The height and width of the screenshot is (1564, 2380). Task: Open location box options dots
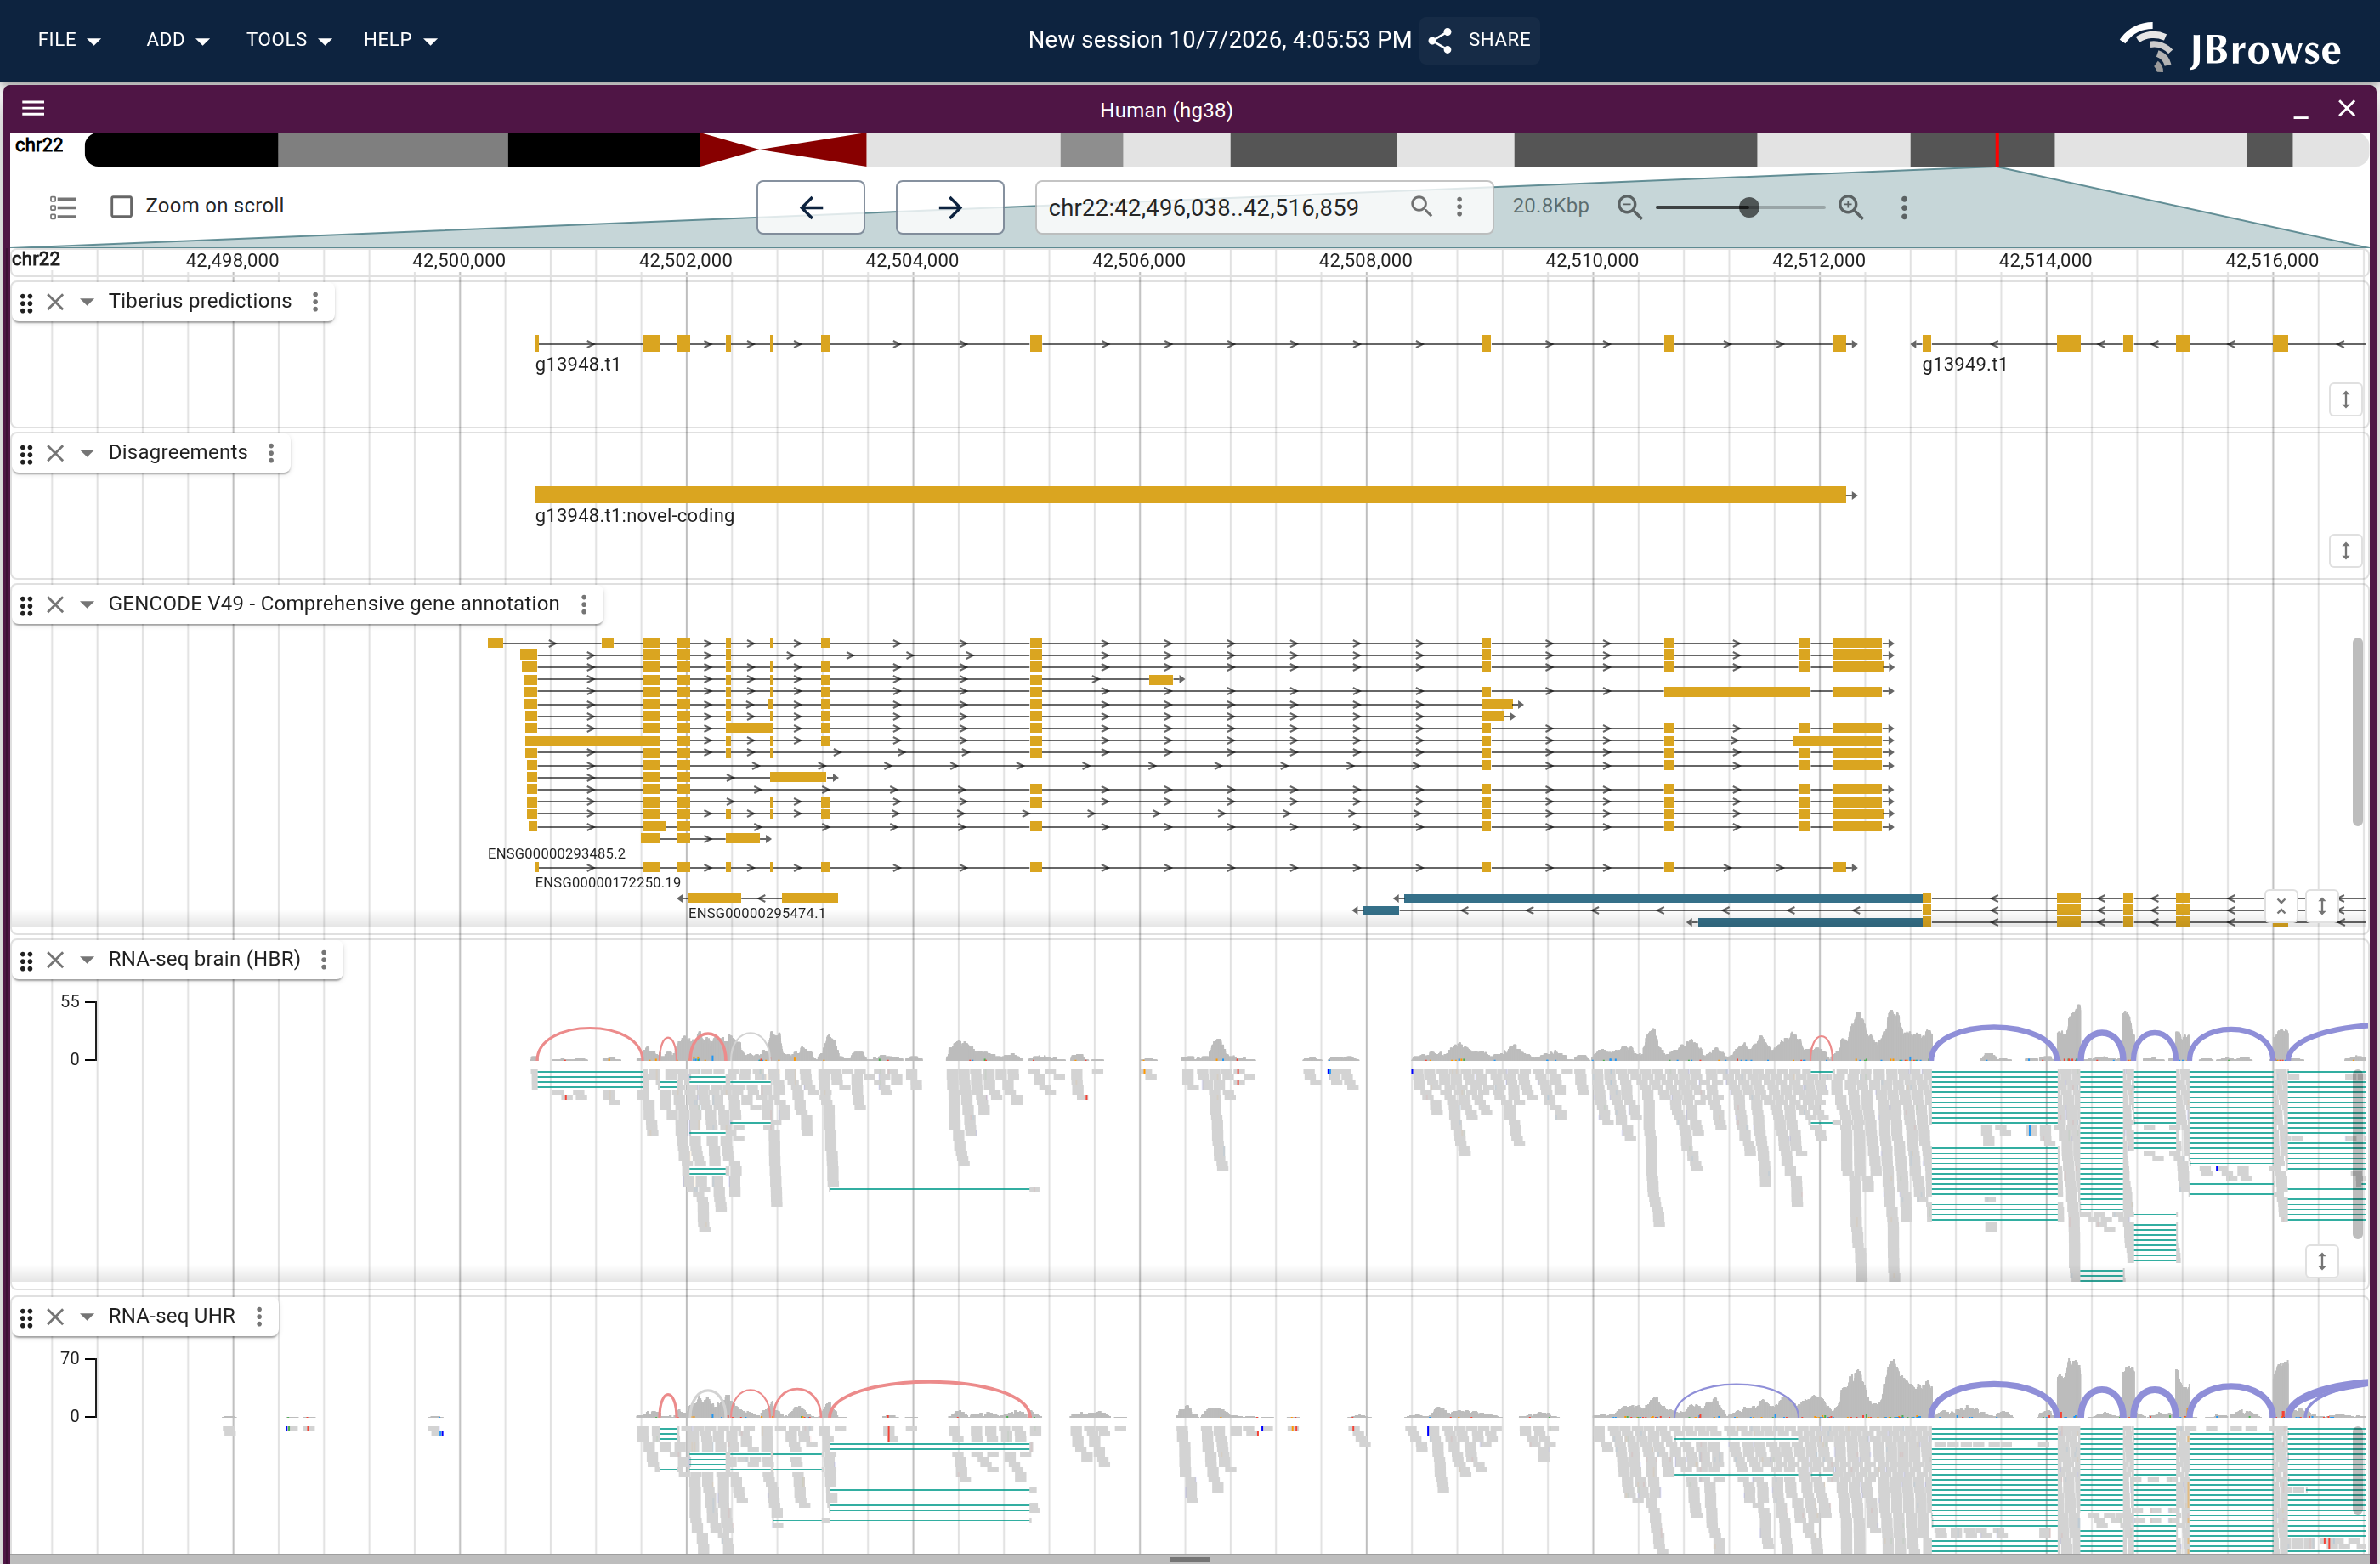click(1460, 206)
